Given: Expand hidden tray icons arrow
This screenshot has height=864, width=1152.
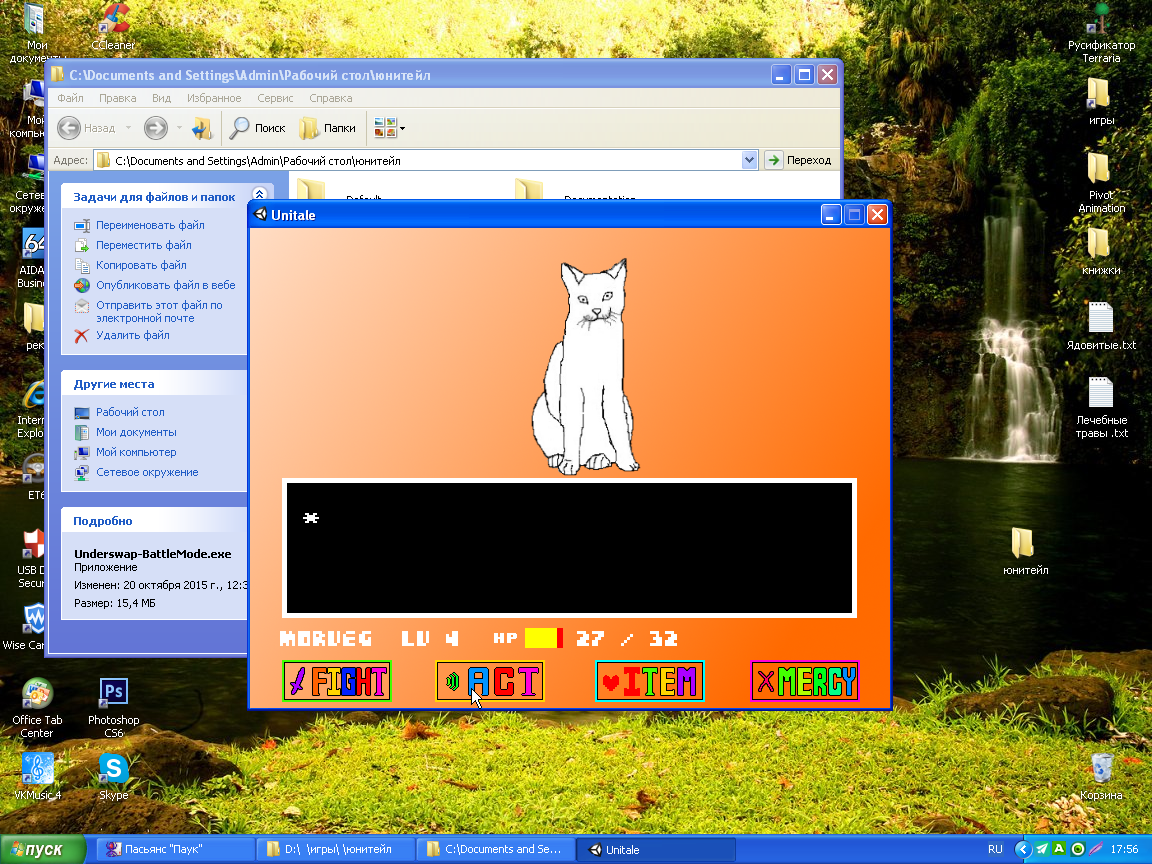Looking at the screenshot, I should coord(1022,849).
